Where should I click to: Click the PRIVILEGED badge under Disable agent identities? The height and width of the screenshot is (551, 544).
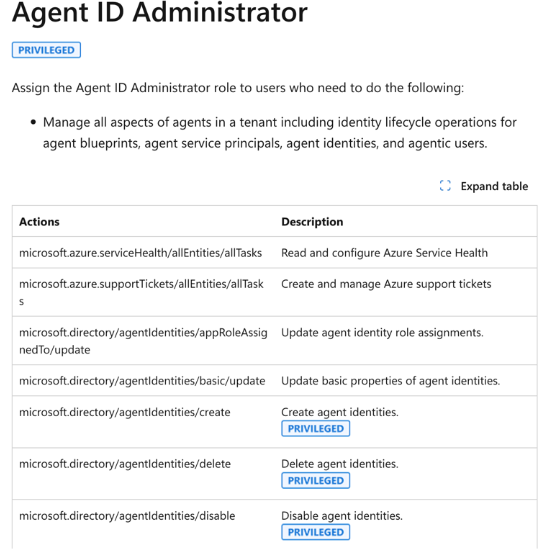click(x=315, y=532)
